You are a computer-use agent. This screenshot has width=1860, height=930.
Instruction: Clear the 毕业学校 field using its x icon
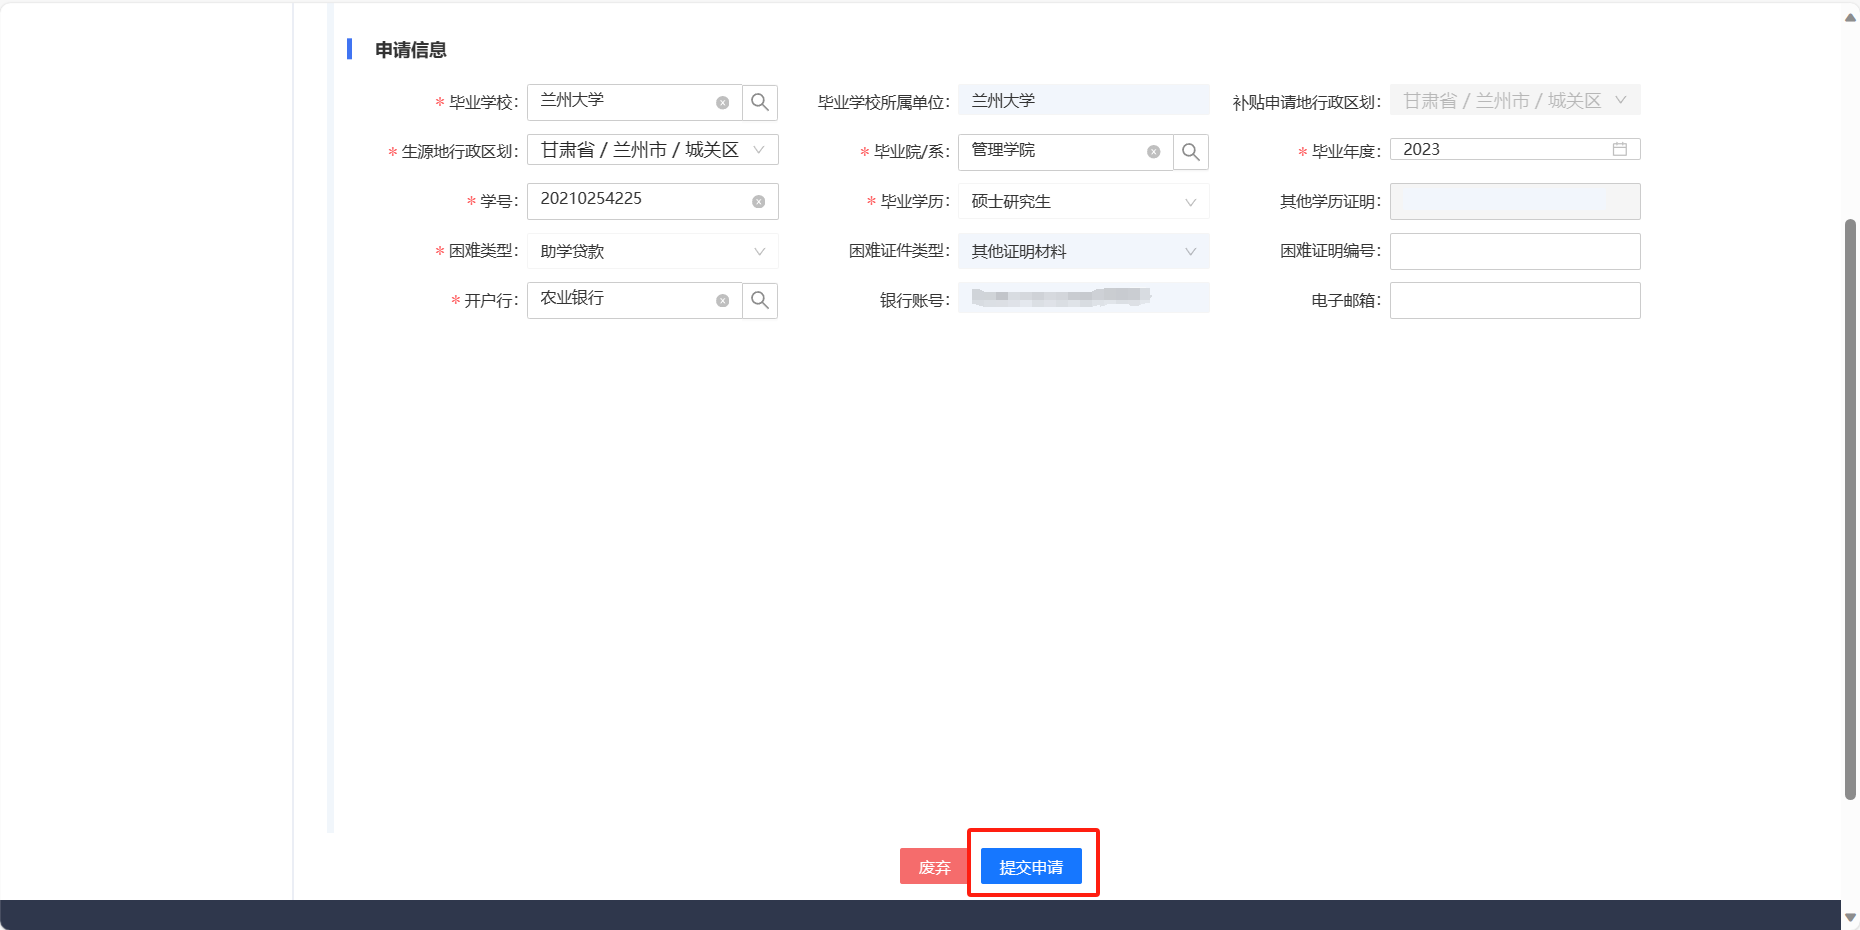pyautogui.click(x=722, y=103)
